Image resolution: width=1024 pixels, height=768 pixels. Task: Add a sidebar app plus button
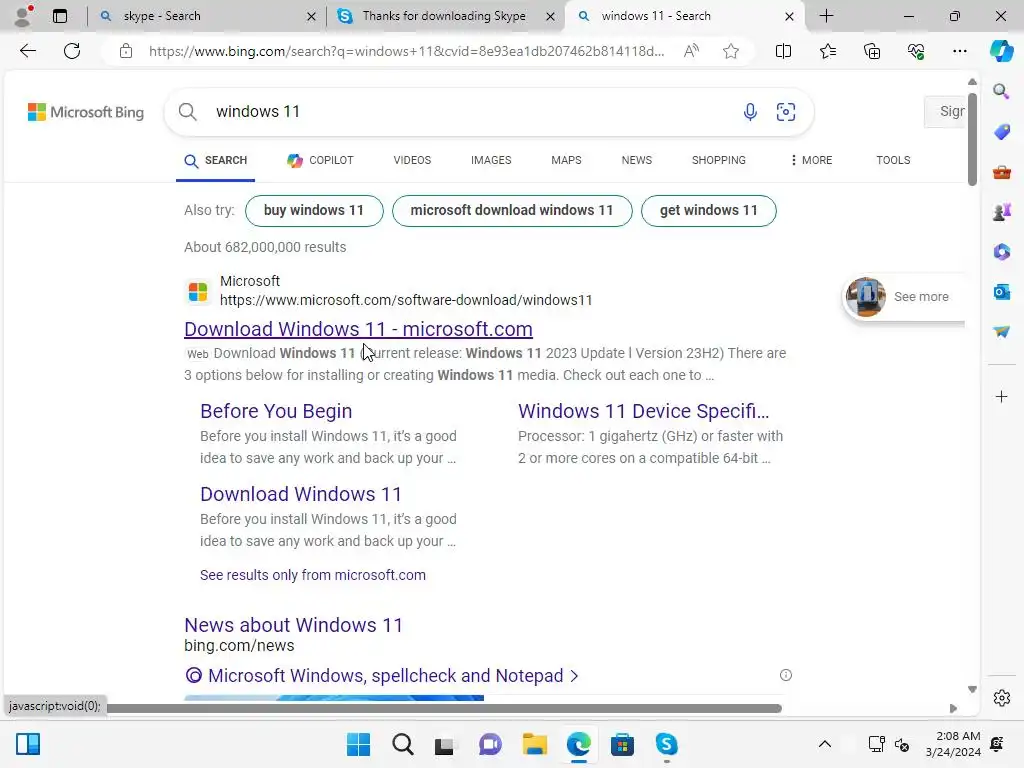(x=1001, y=396)
